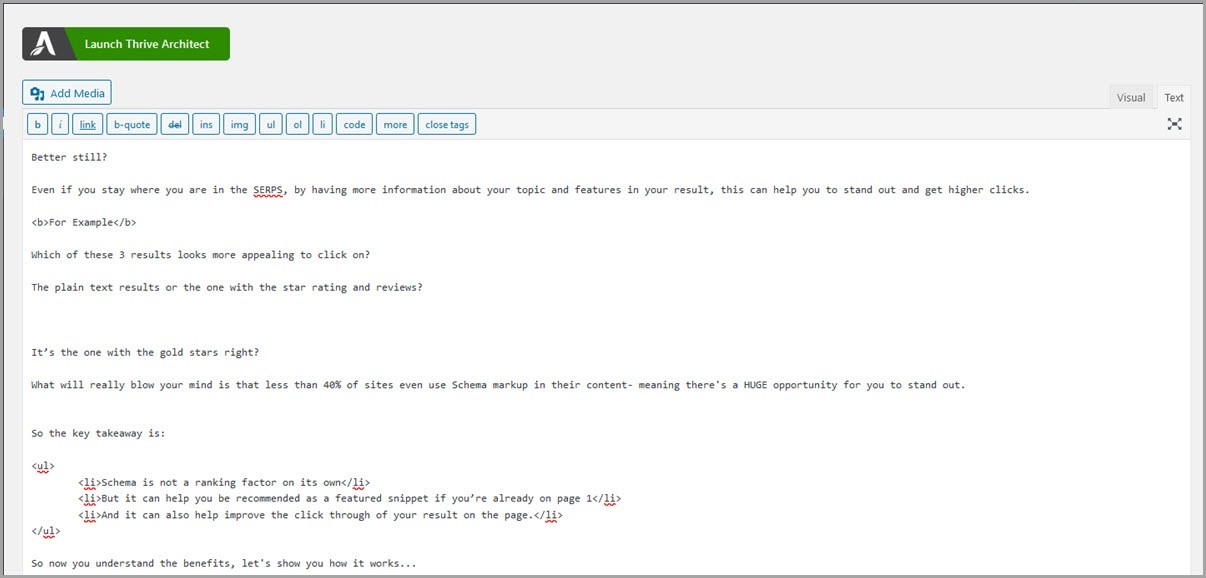1206x578 pixels.
Task: Insert a code tag with the code tool
Action: 353,124
